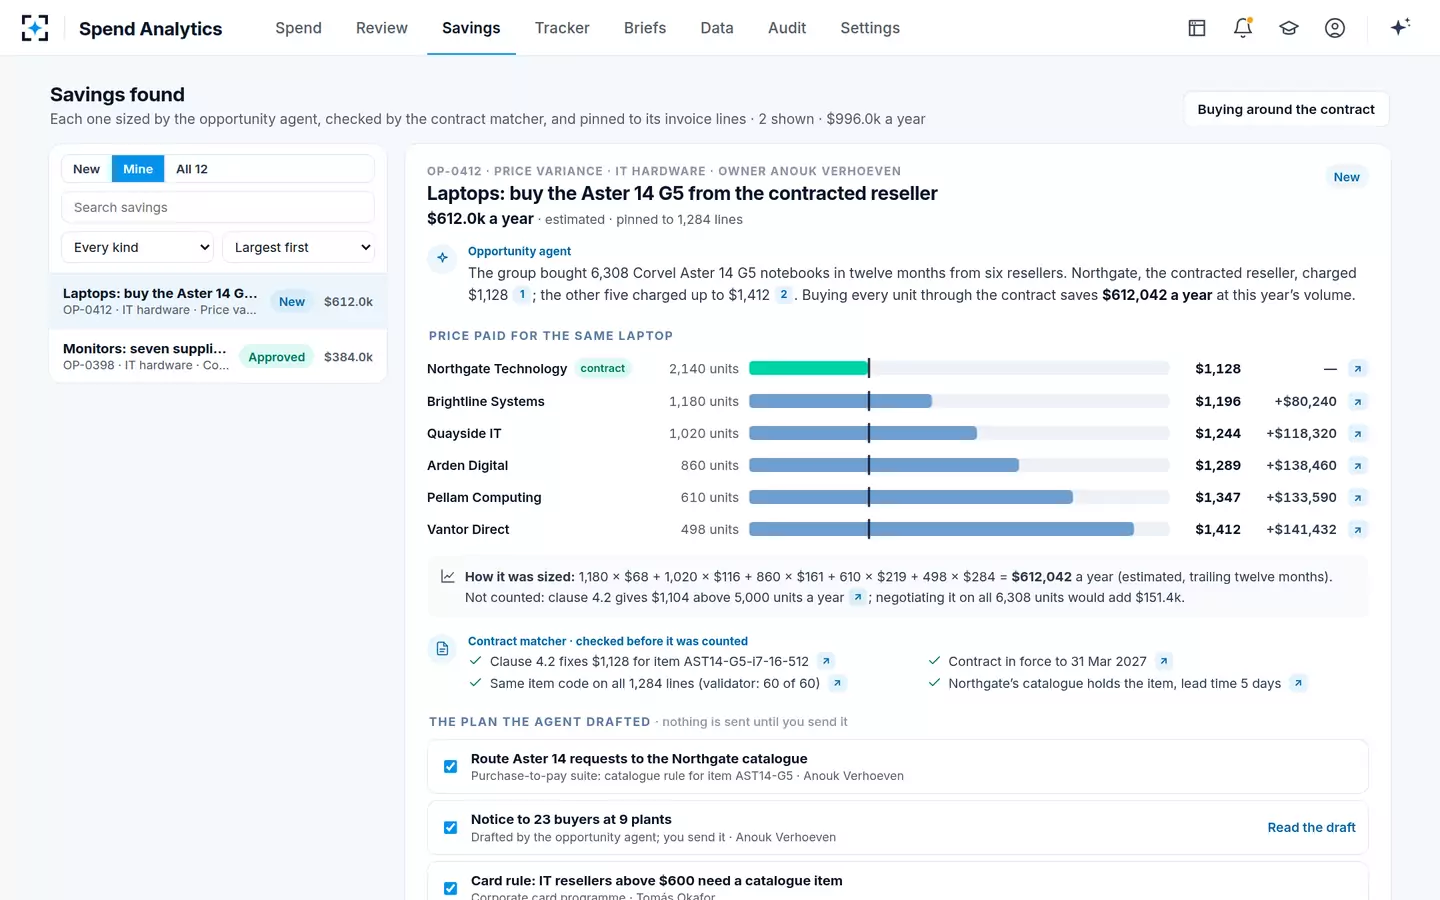1440x900 pixels.
Task: Uncheck Route Aster 14 requests step
Action: click(x=451, y=767)
